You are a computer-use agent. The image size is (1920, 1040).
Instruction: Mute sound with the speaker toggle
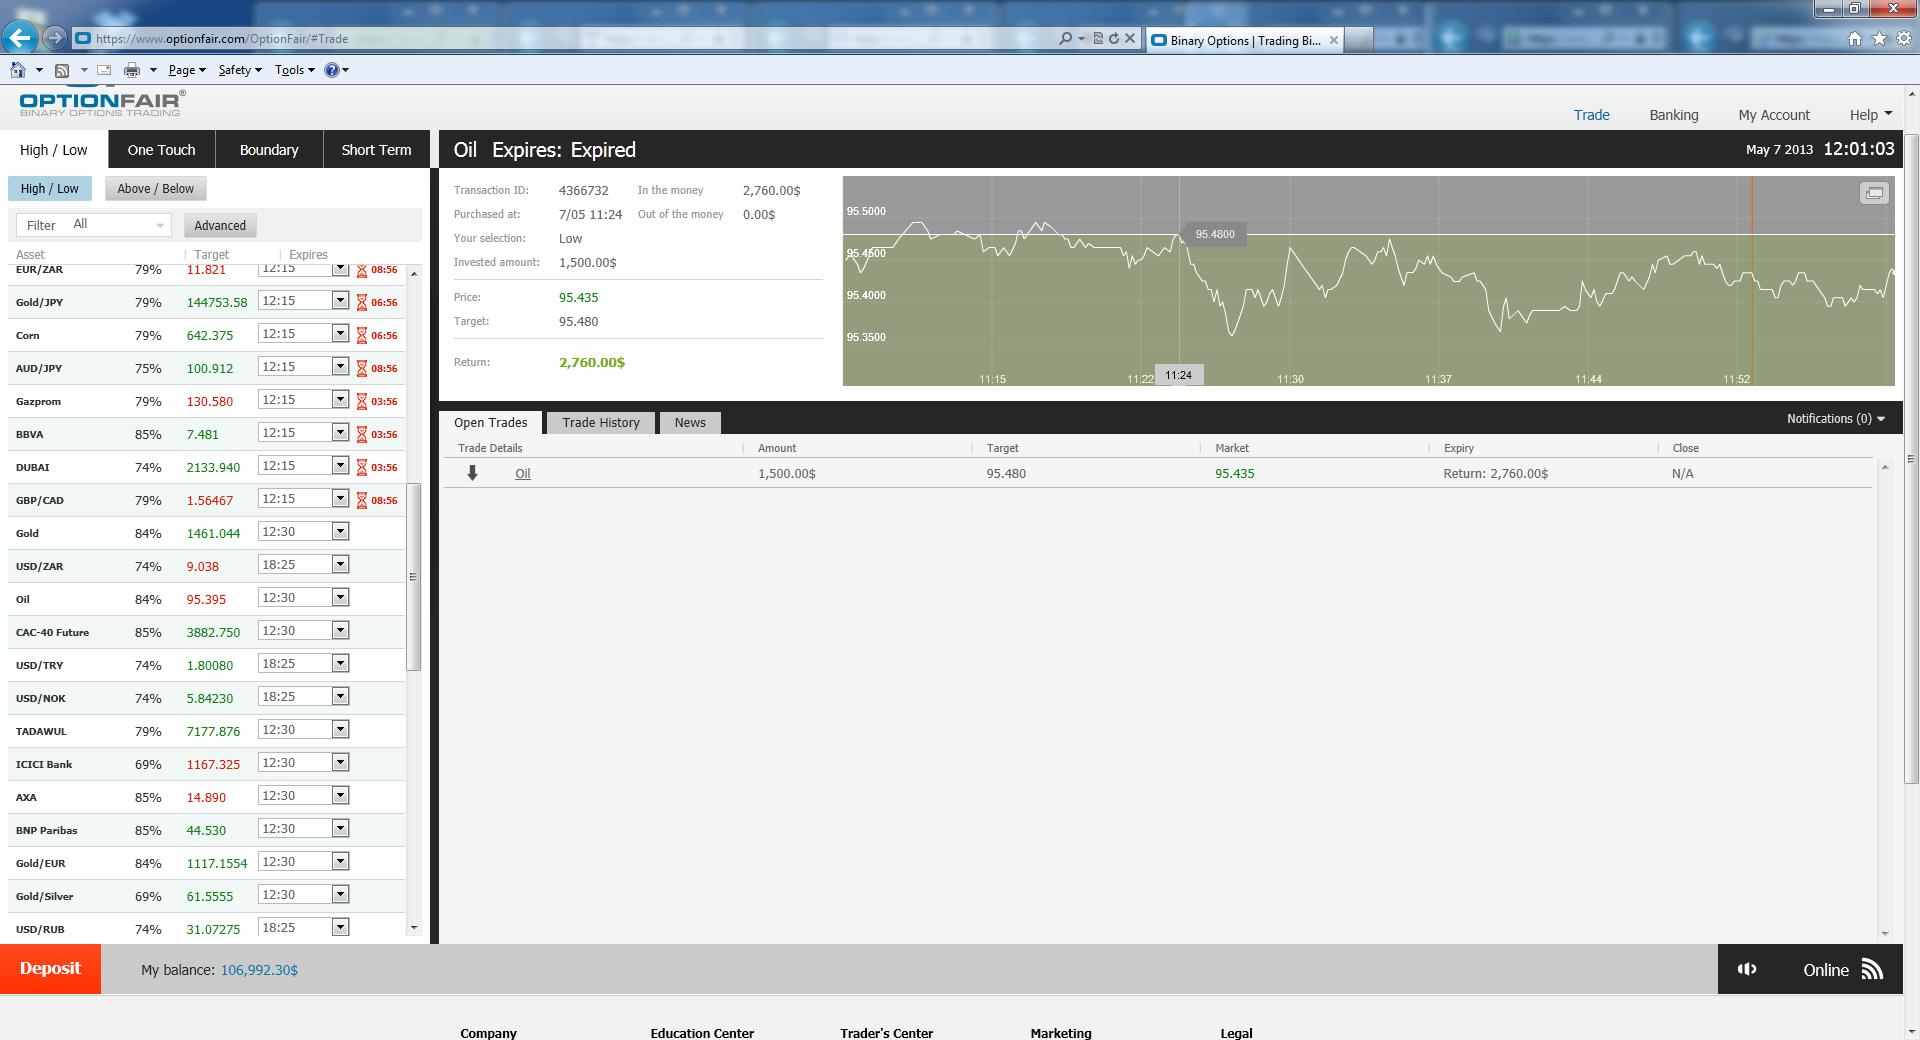click(x=1747, y=969)
